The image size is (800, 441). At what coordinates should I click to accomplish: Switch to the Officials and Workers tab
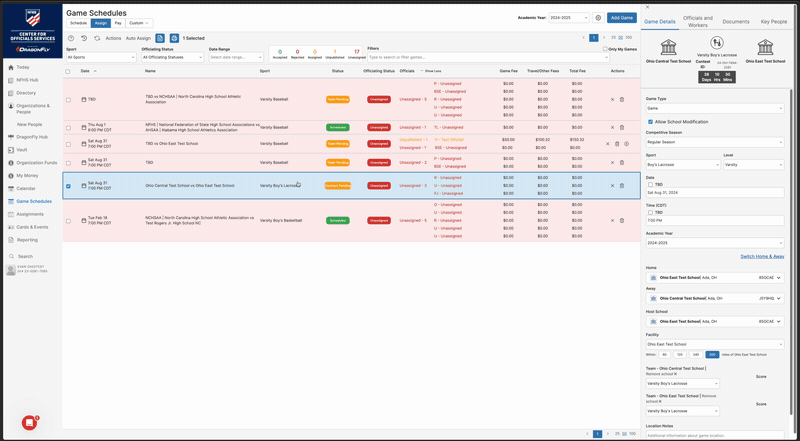[697, 20]
